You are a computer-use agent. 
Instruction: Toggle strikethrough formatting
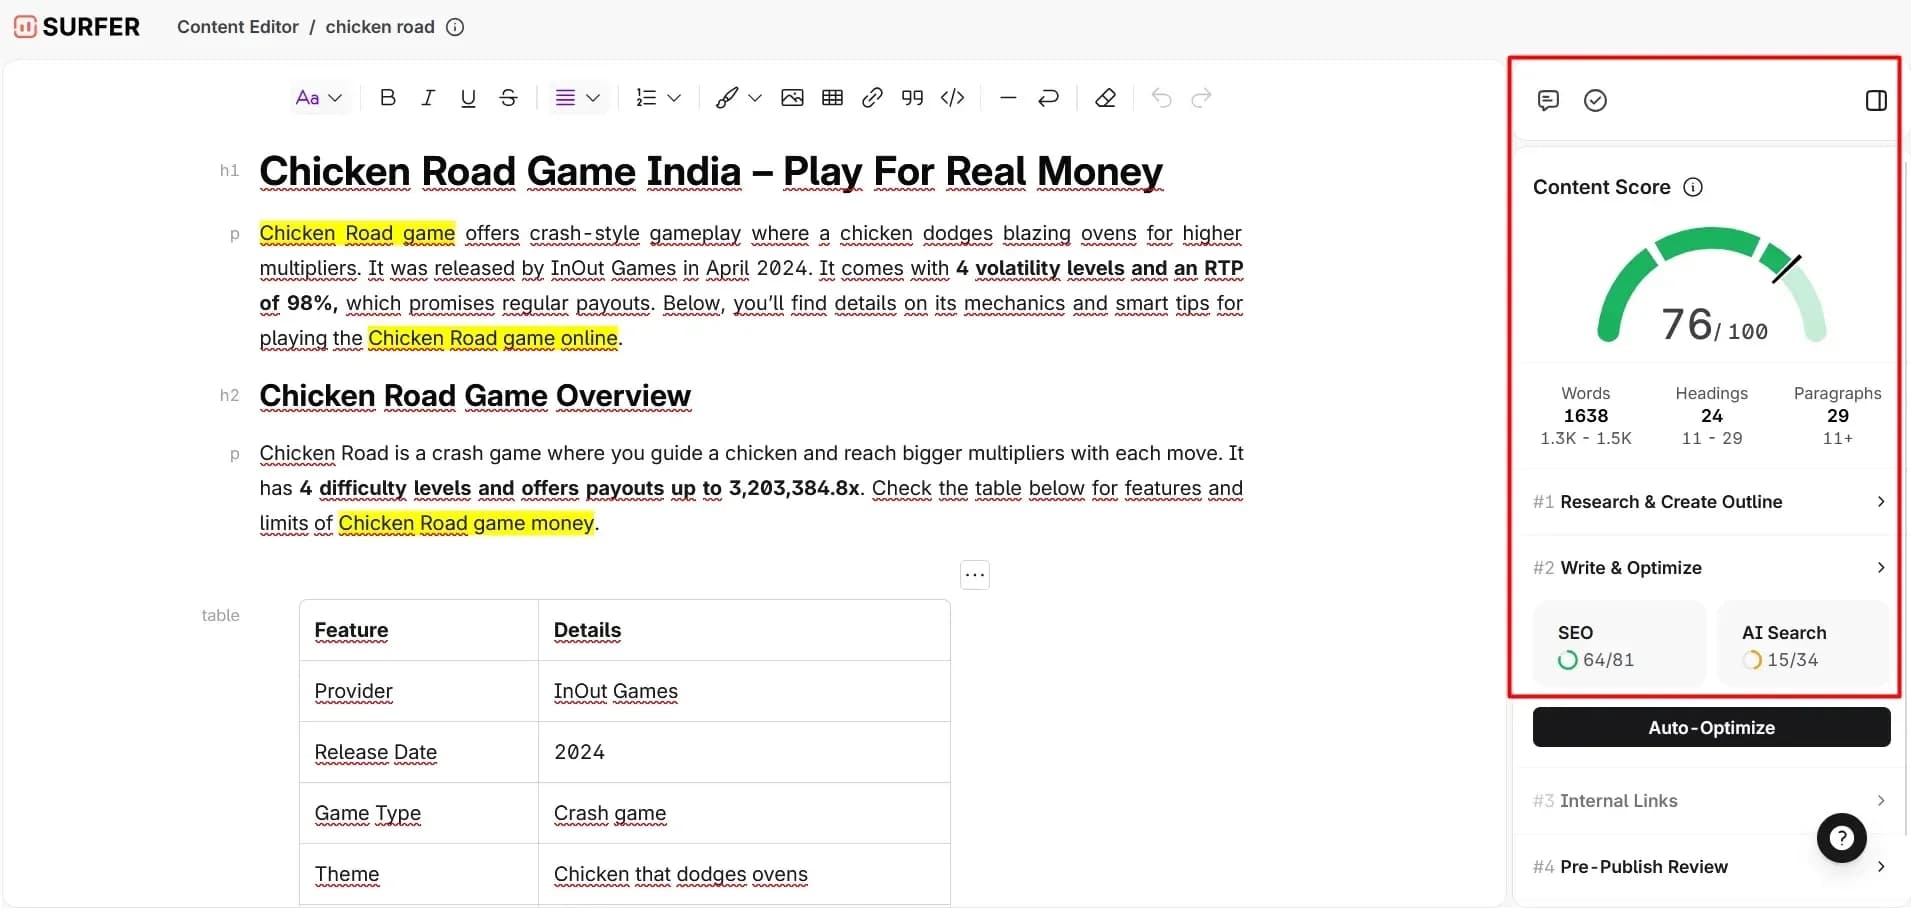(x=508, y=98)
